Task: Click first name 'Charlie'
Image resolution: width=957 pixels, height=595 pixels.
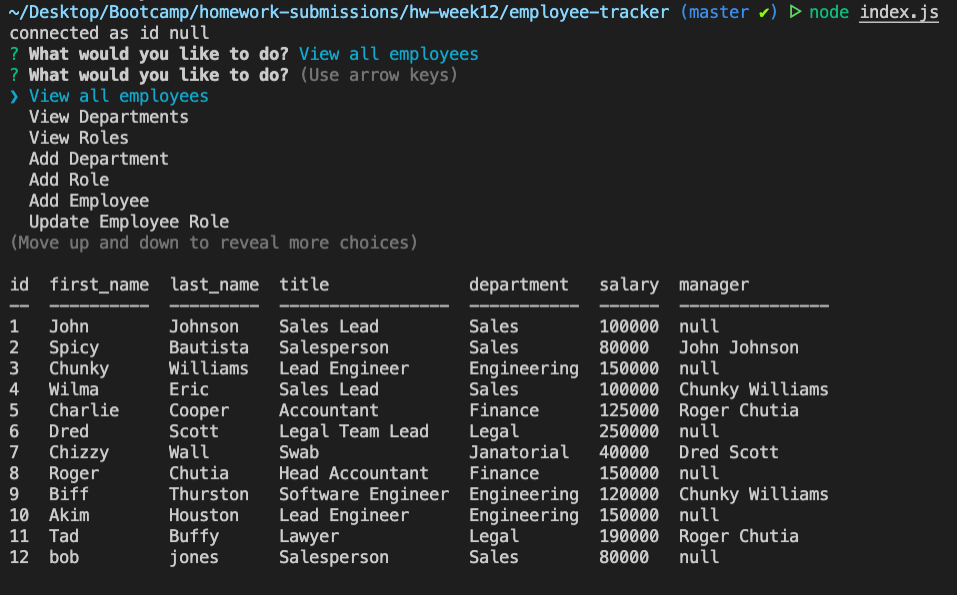Action: pyautogui.click(x=84, y=410)
